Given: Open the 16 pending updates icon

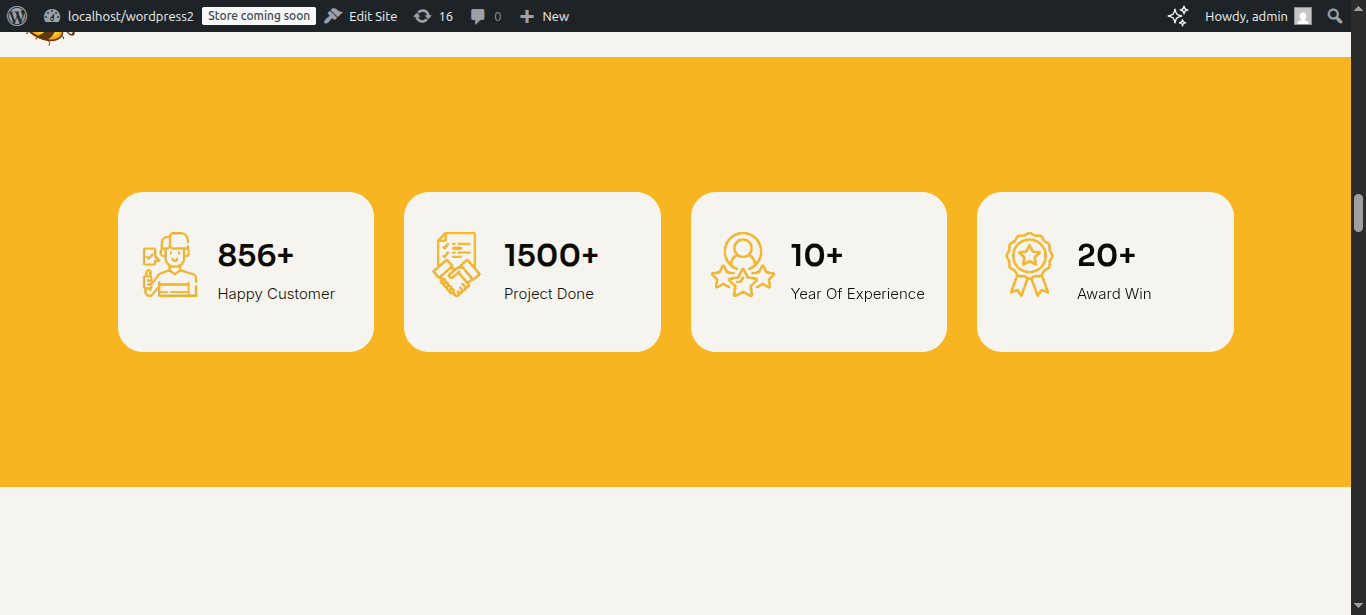Looking at the screenshot, I should [x=433, y=16].
